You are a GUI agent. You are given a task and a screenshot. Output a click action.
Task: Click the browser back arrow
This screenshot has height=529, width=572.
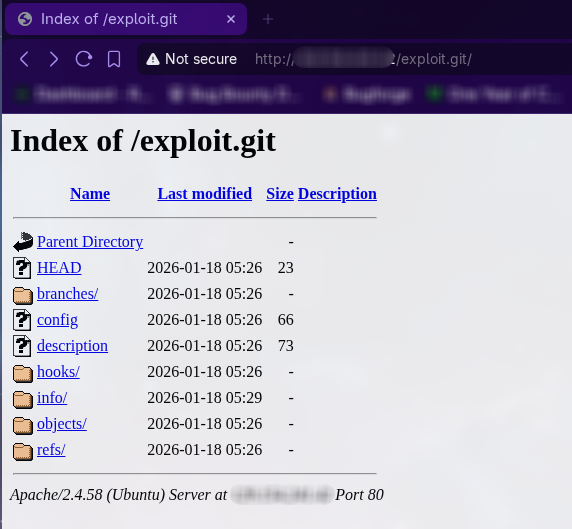tap(24, 59)
